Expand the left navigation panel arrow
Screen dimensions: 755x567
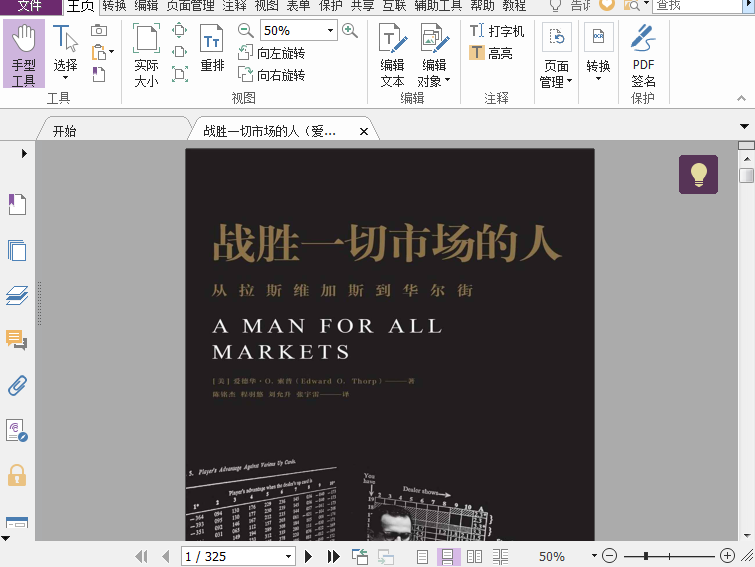[24, 154]
